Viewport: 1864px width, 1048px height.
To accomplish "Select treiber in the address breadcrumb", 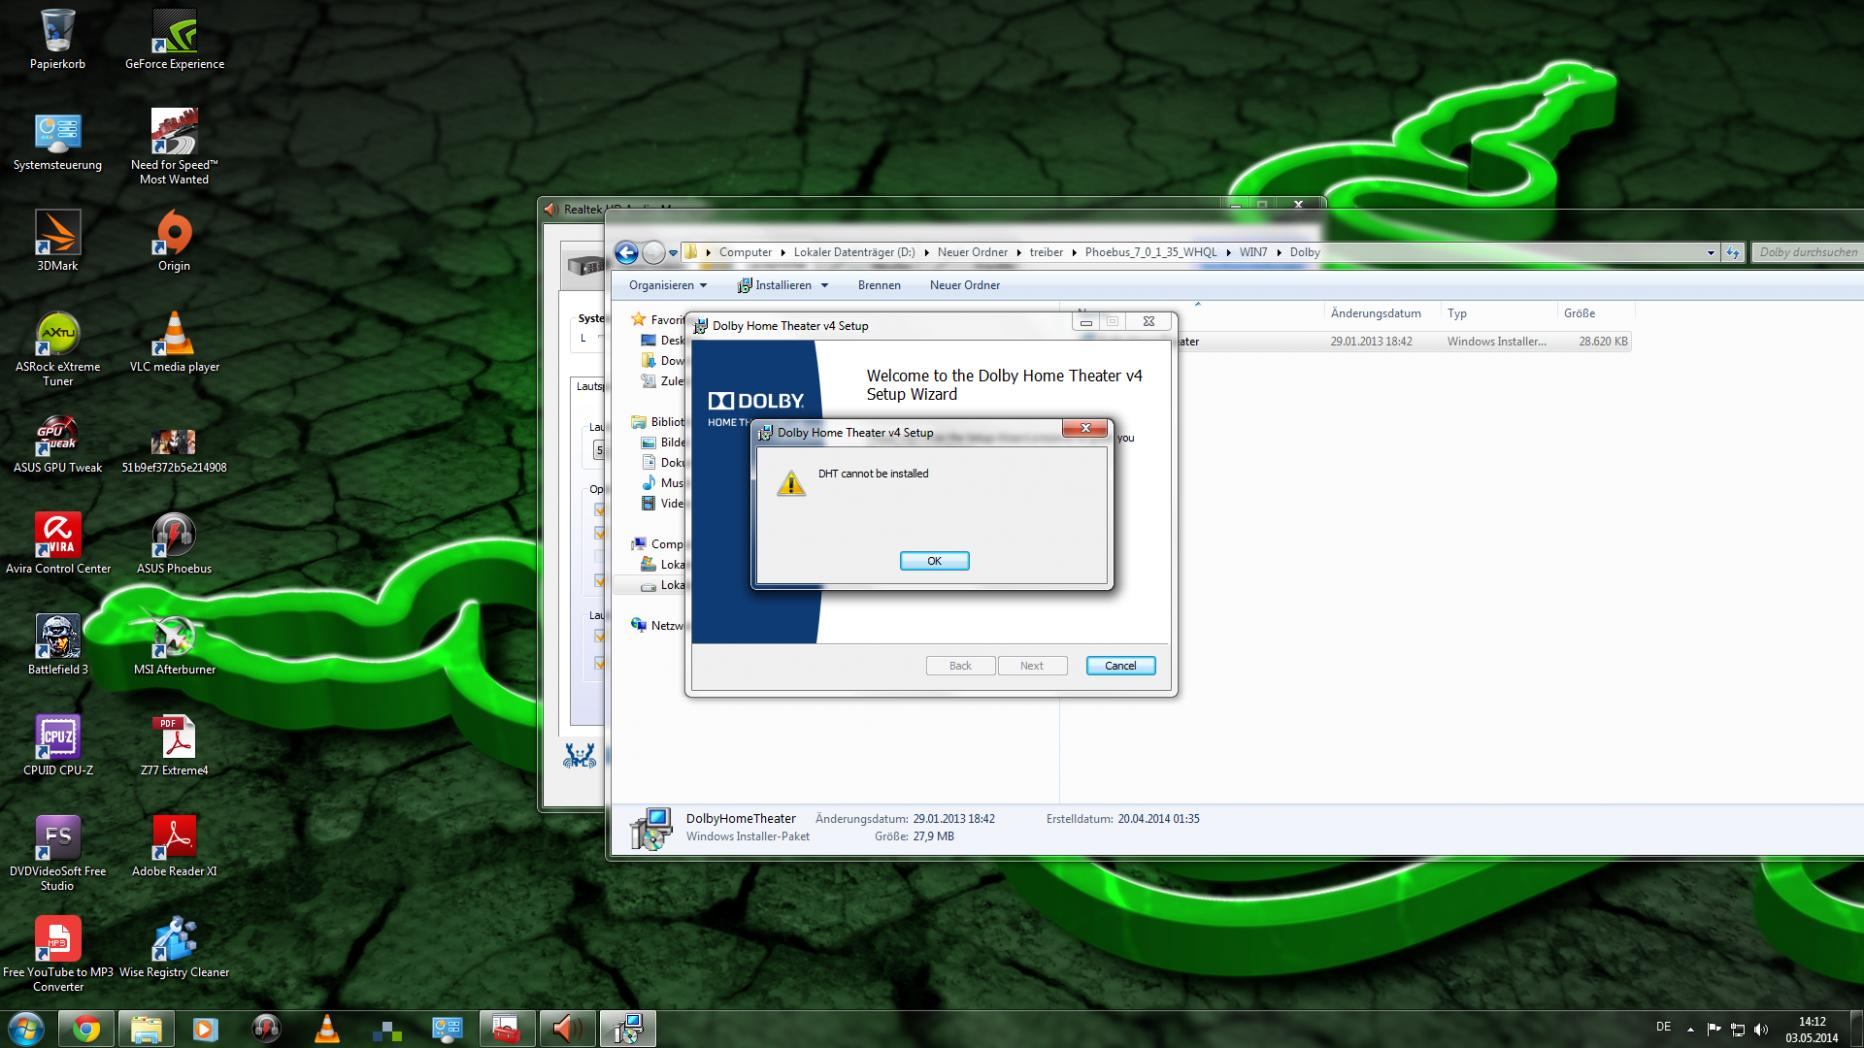I will pyautogui.click(x=1046, y=252).
